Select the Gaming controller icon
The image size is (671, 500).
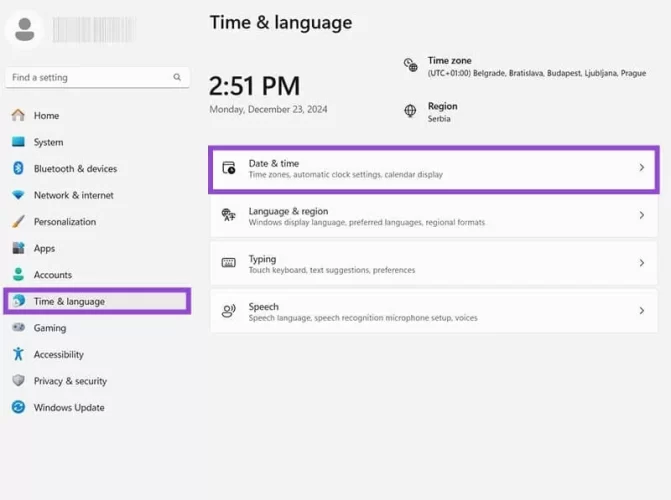tap(18, 328)
